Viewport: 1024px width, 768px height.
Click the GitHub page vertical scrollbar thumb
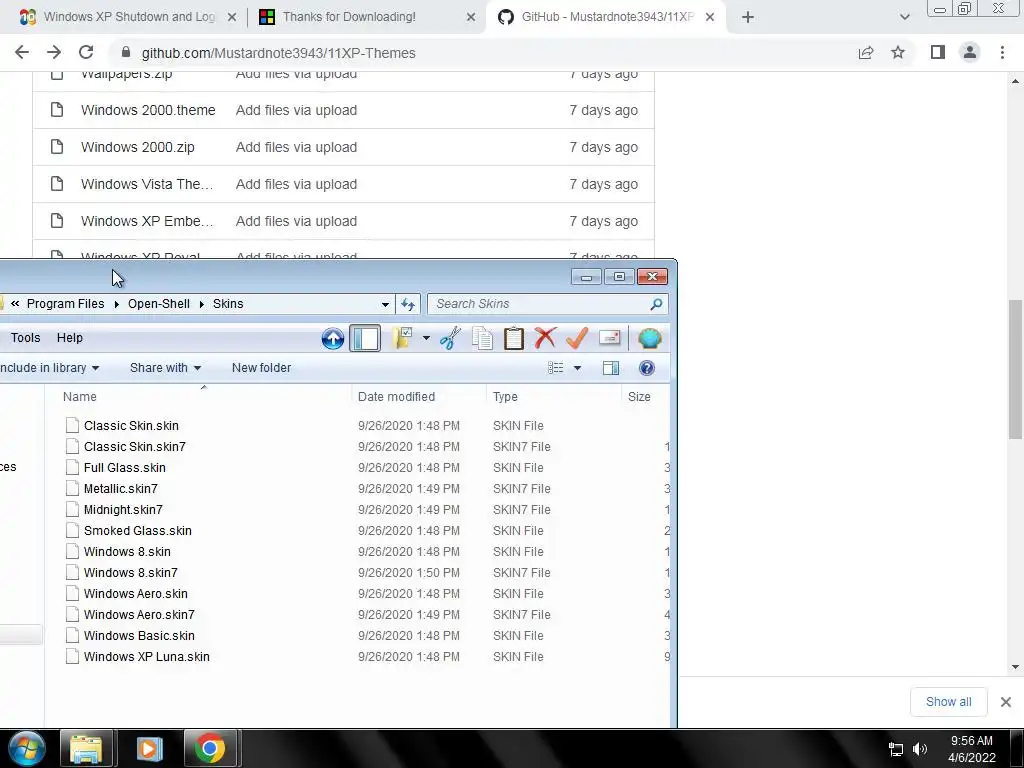coord(1015,370)
